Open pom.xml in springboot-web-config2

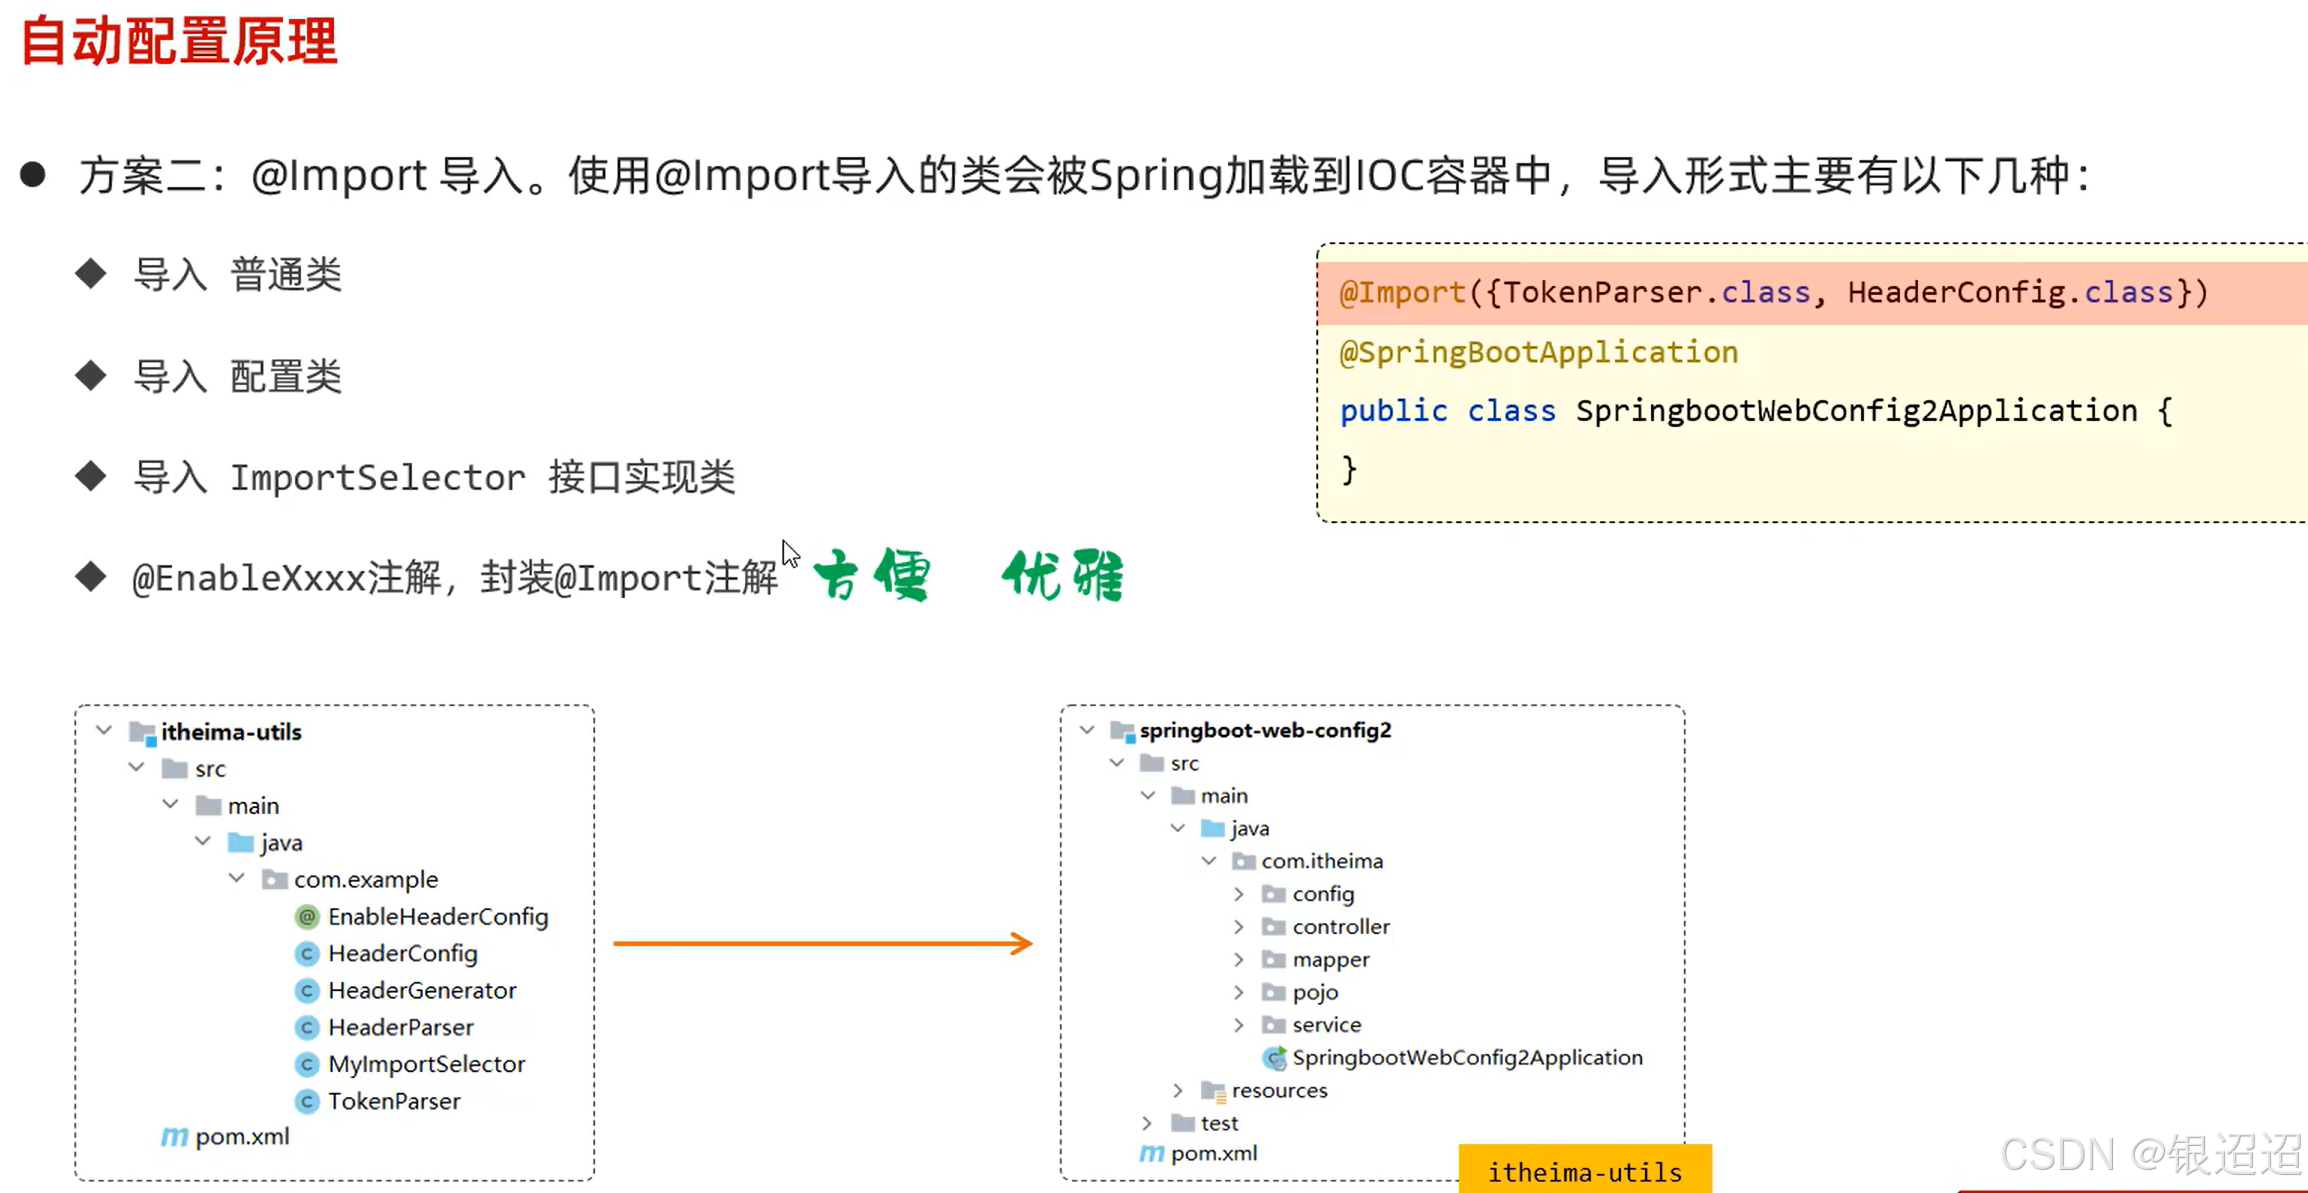click(1213, 1153)
